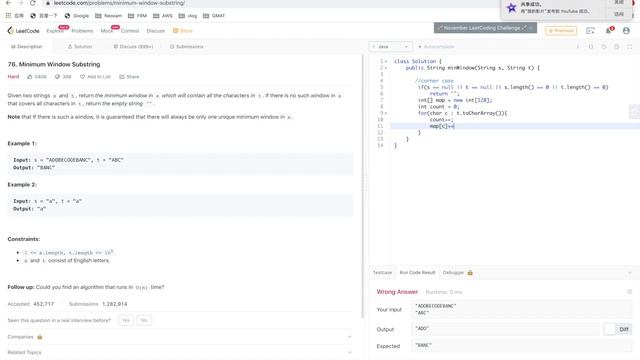Collapse the console result panel chevron
Viewport: 640px width, 360px height.
630,273
